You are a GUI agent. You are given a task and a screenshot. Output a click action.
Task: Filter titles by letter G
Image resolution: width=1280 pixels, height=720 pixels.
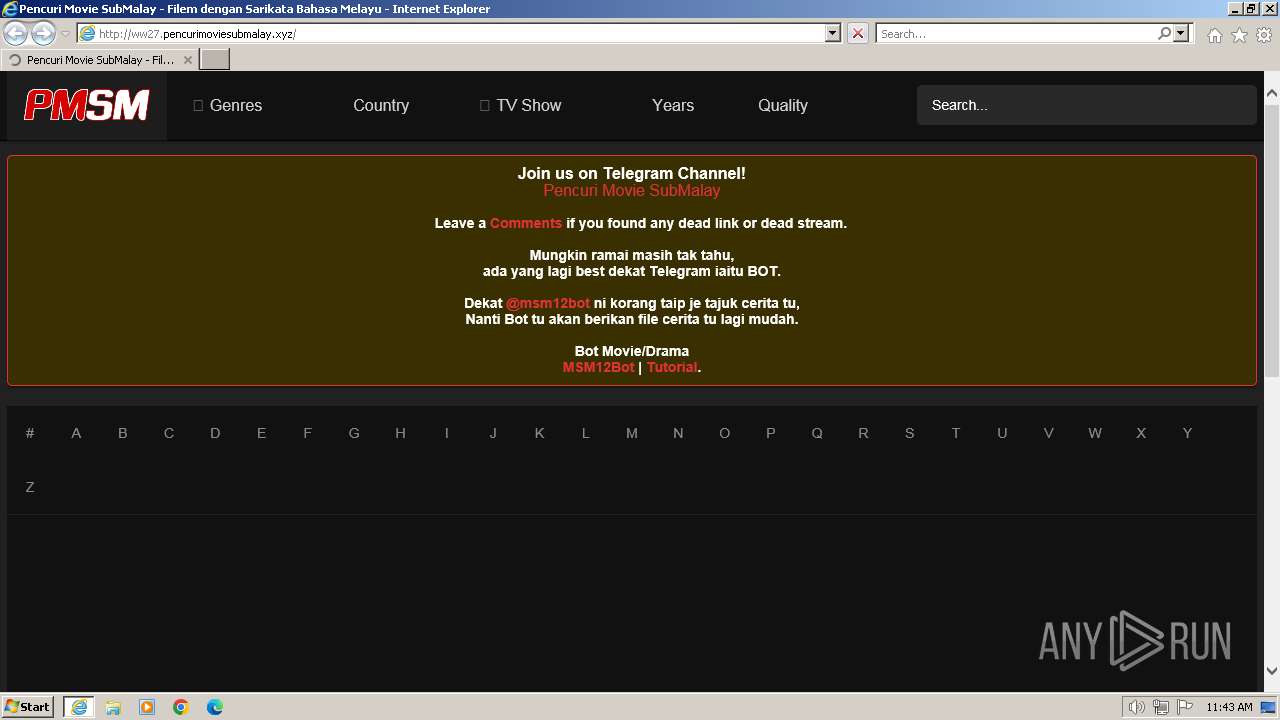[x=354, y=433]
